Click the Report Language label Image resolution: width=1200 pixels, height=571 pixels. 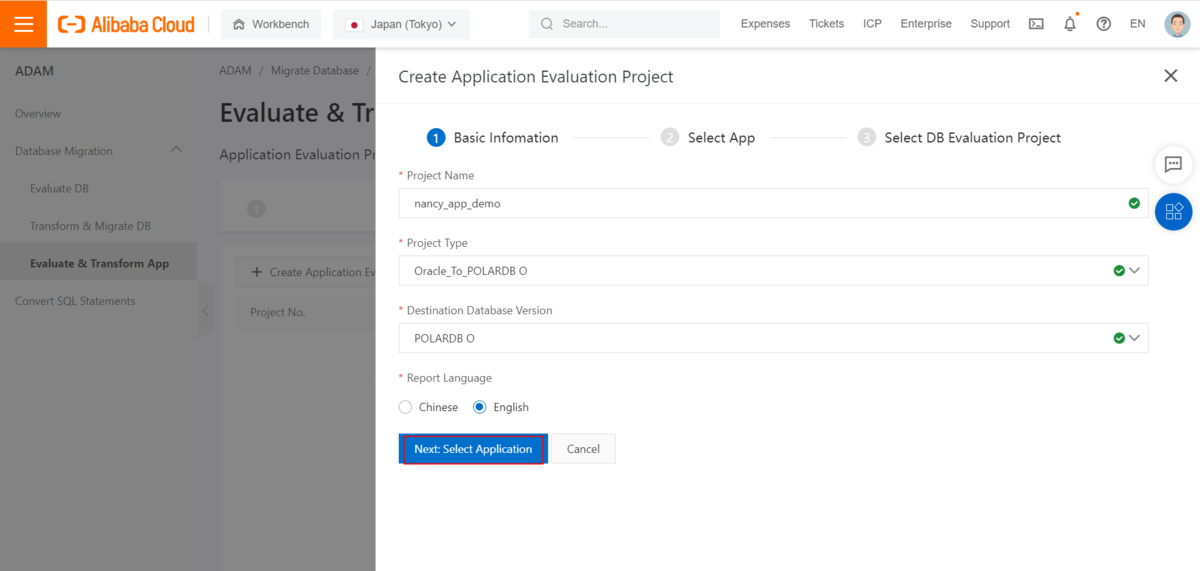point(449,378)
